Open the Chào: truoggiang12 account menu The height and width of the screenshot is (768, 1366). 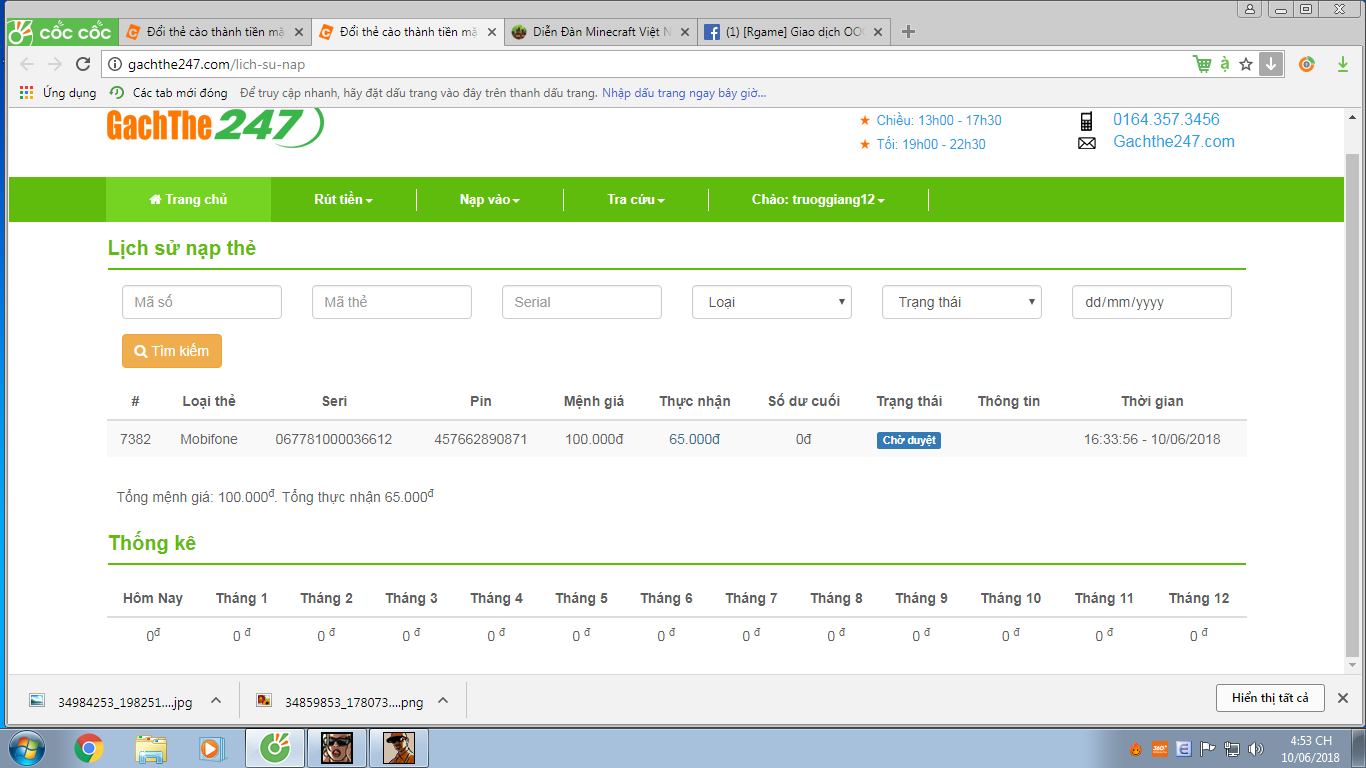tap(818, 199)
